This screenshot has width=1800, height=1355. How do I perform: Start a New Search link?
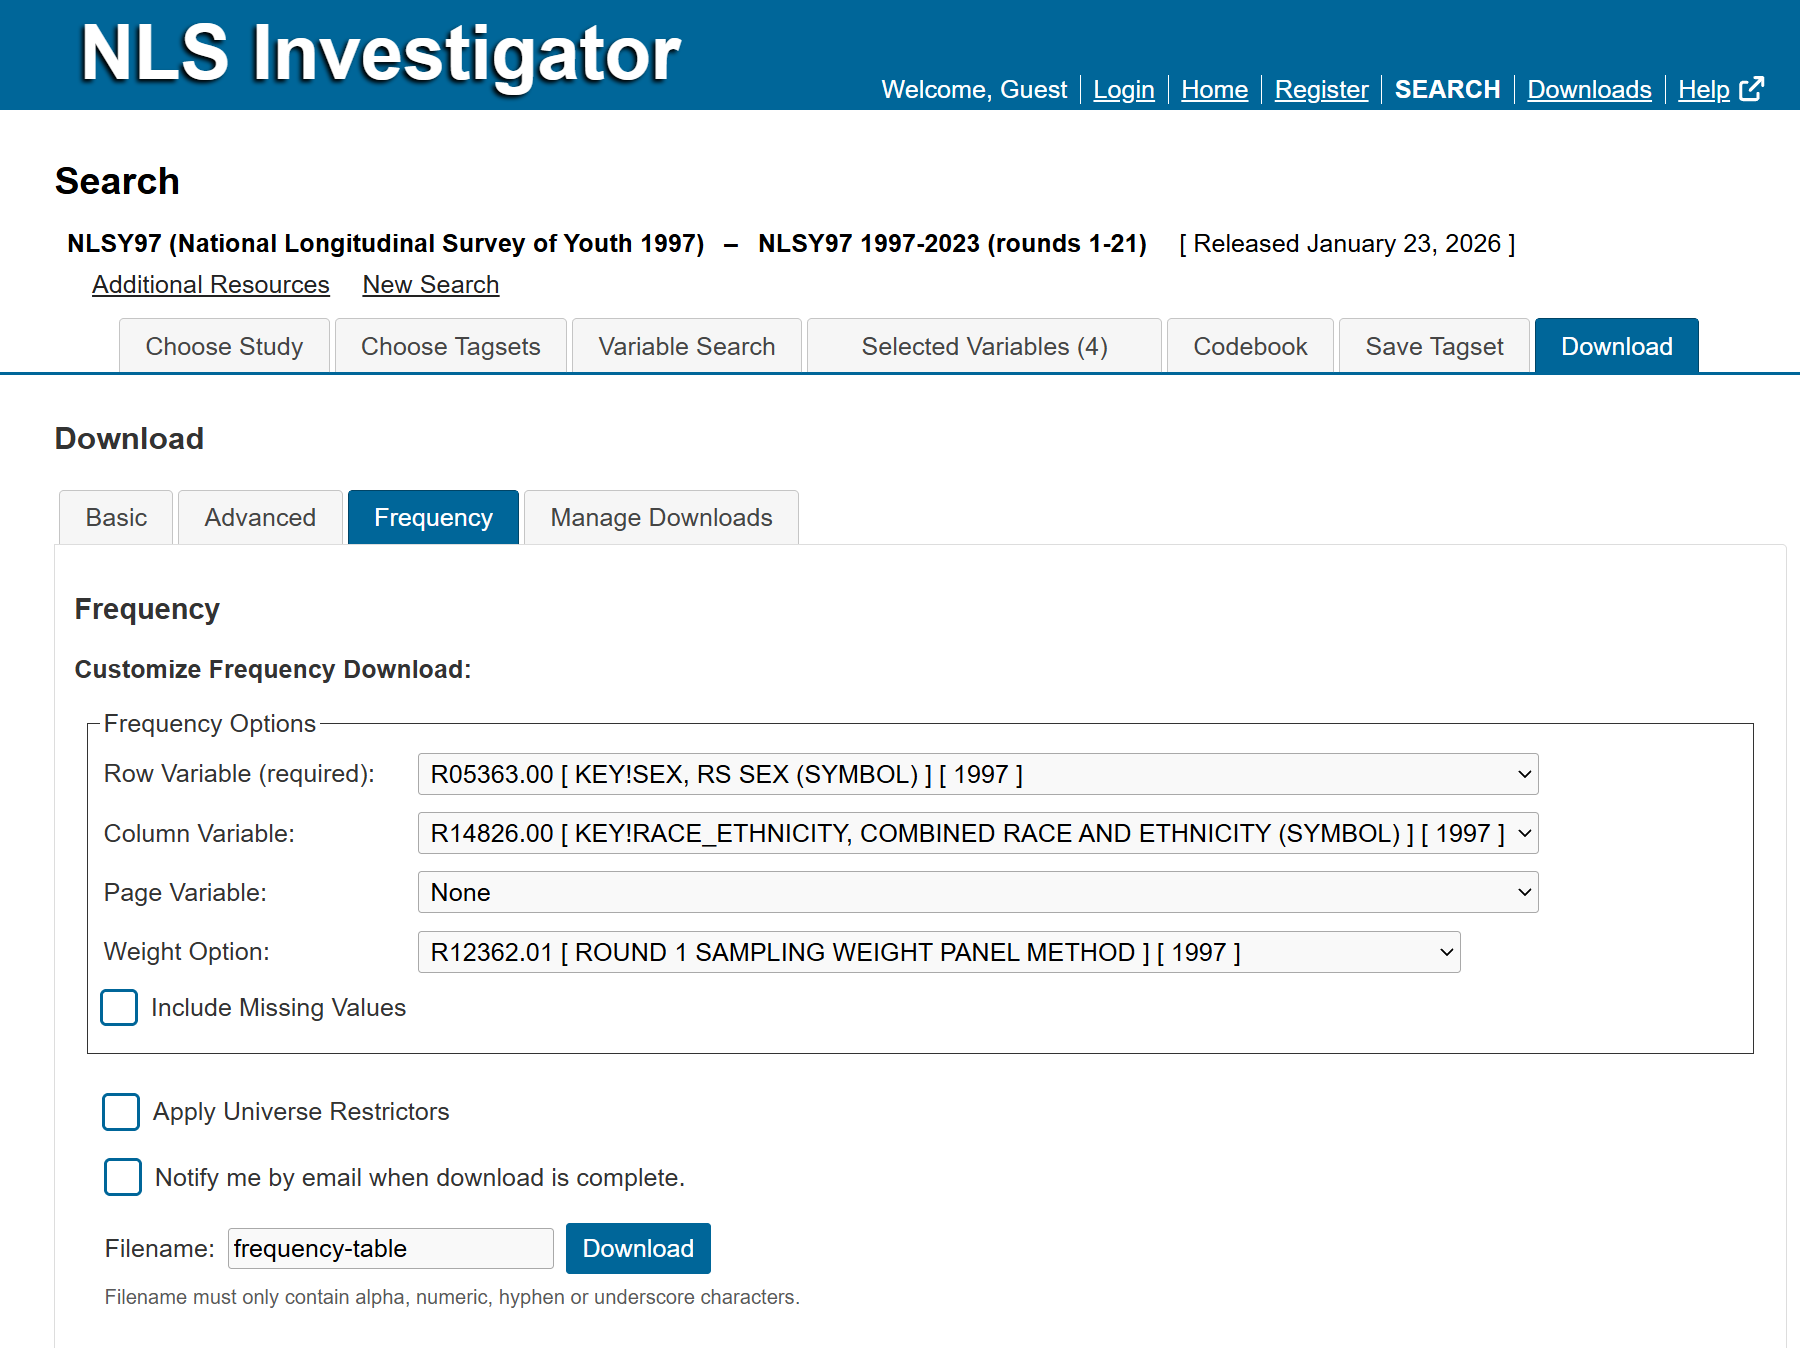coord(431,285)
